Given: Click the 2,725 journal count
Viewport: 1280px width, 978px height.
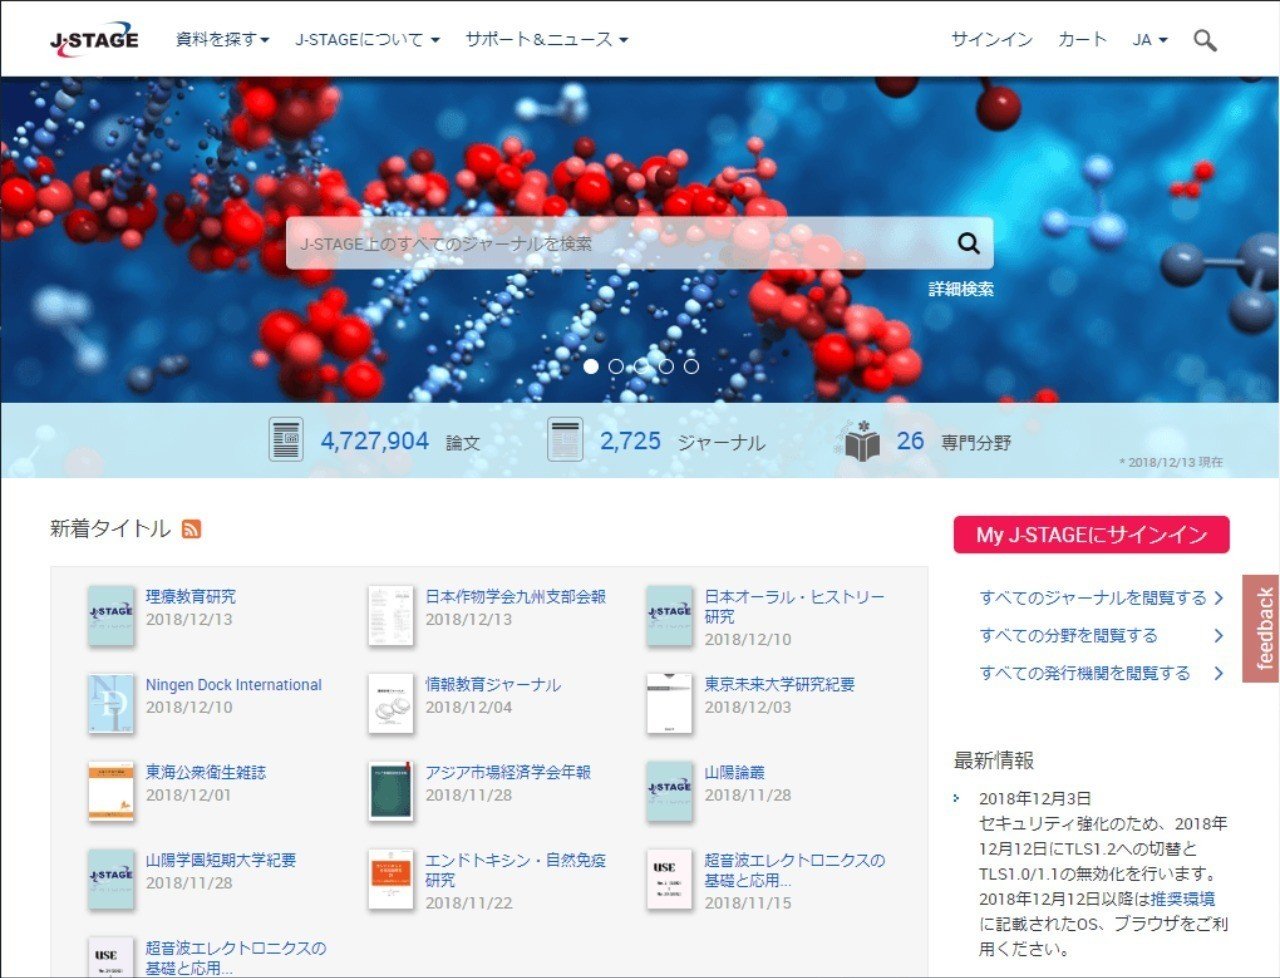Looking at the screenshot, I should 630,441.
